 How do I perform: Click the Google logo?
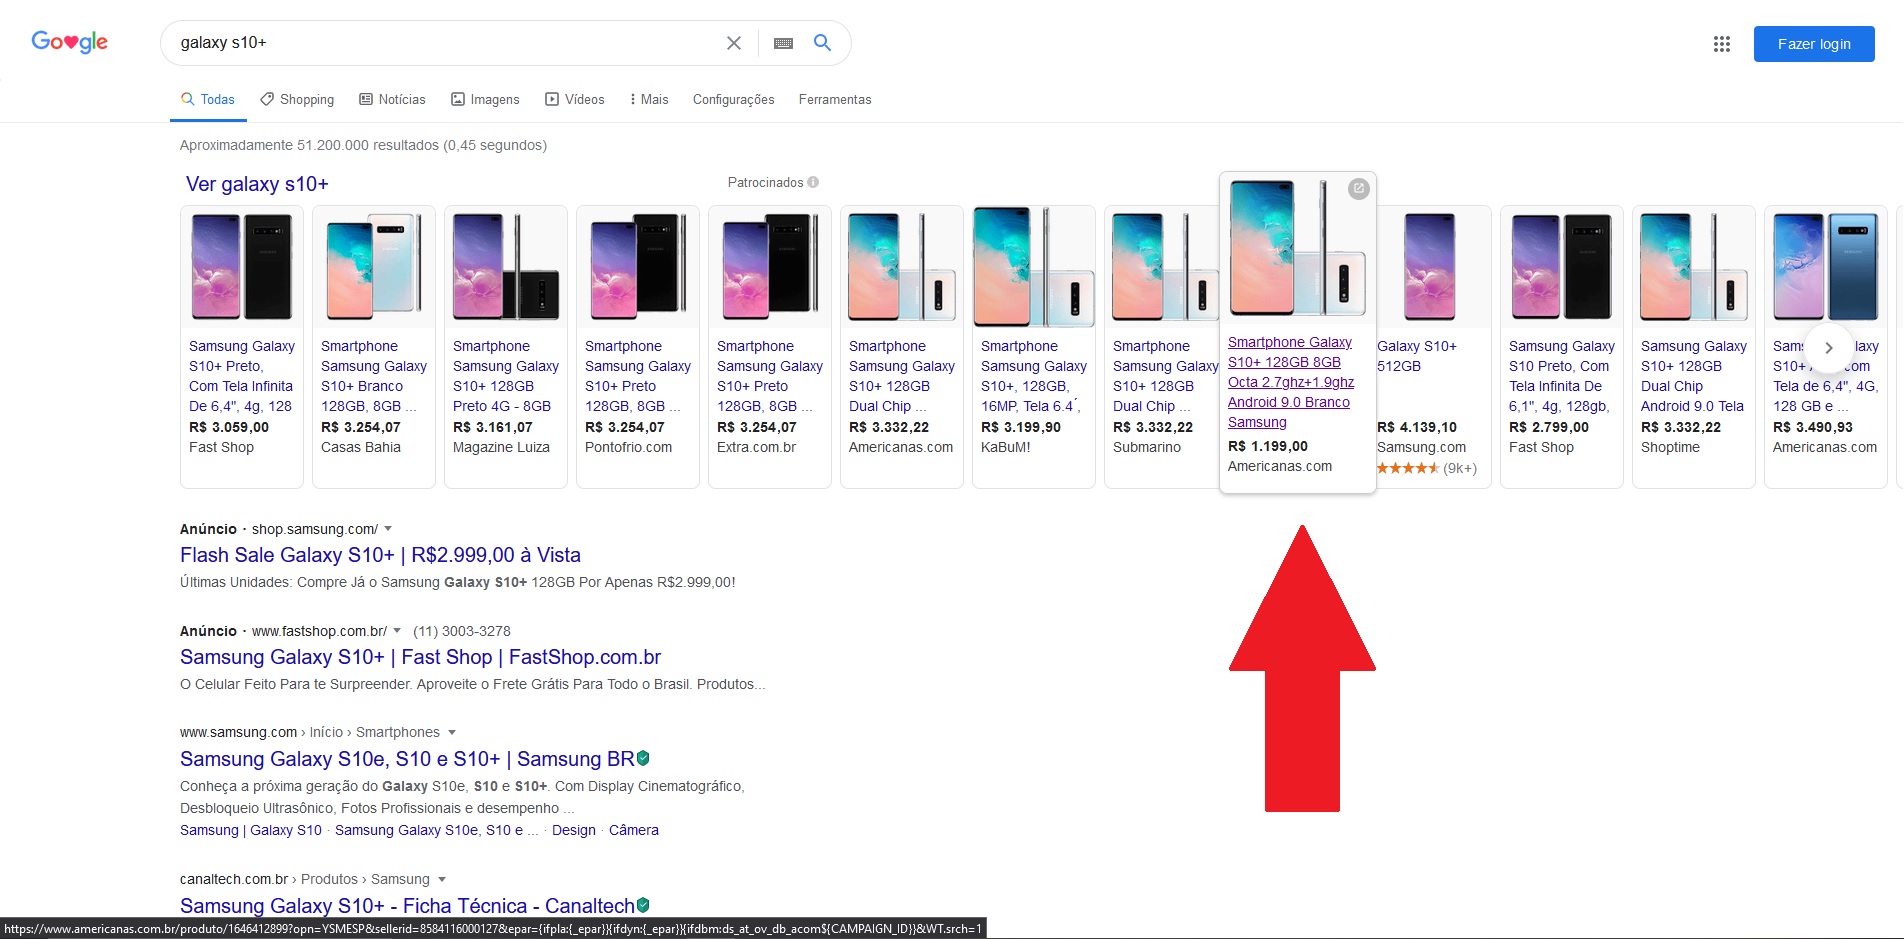coord(70,42)
